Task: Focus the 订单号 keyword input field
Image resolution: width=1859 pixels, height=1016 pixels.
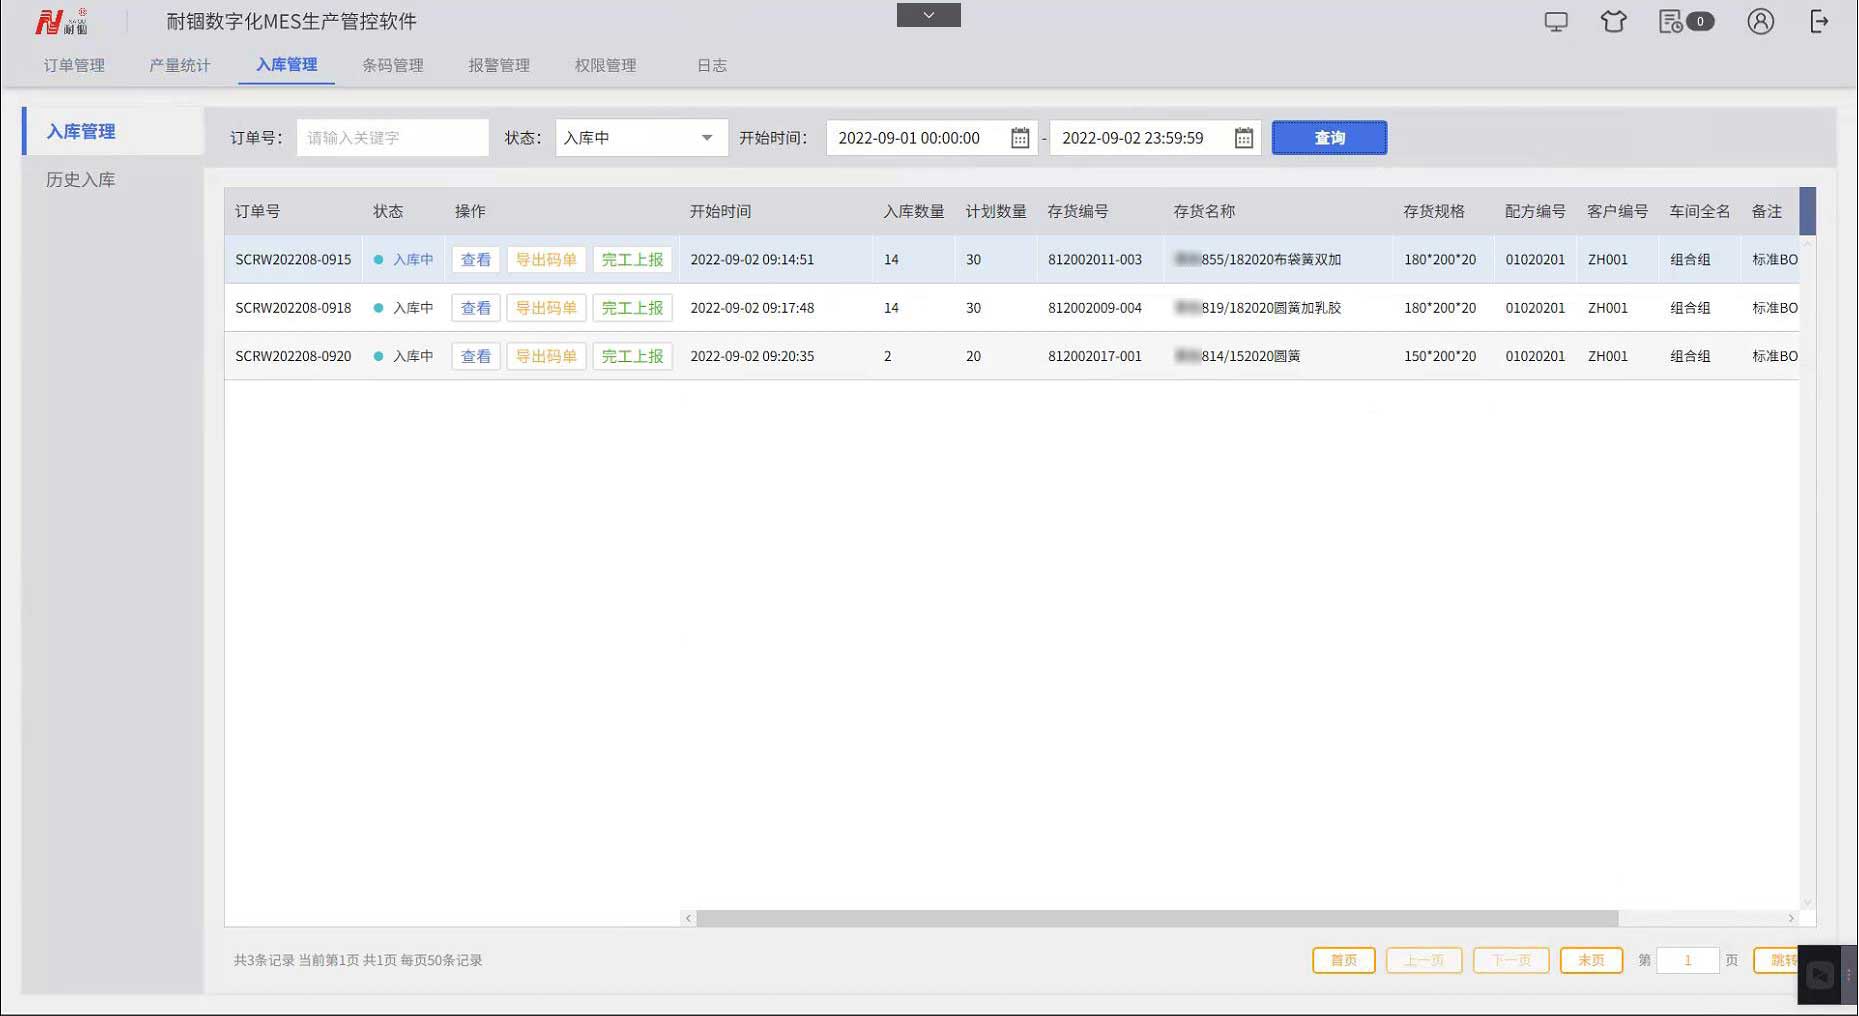Action: coord(392,138)
